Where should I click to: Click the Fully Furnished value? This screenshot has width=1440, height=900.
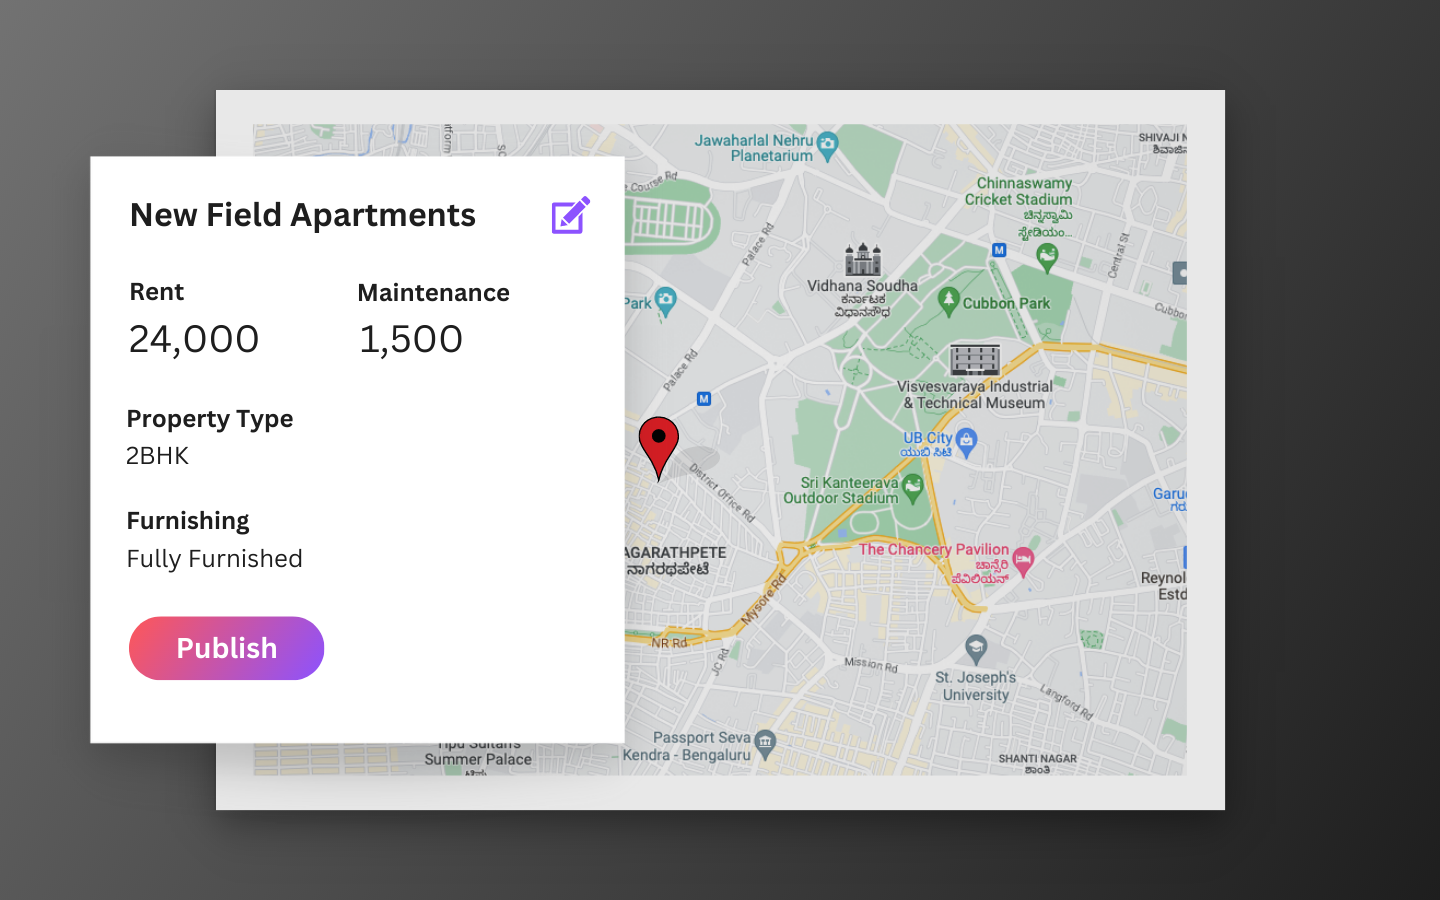click(215, 559)
